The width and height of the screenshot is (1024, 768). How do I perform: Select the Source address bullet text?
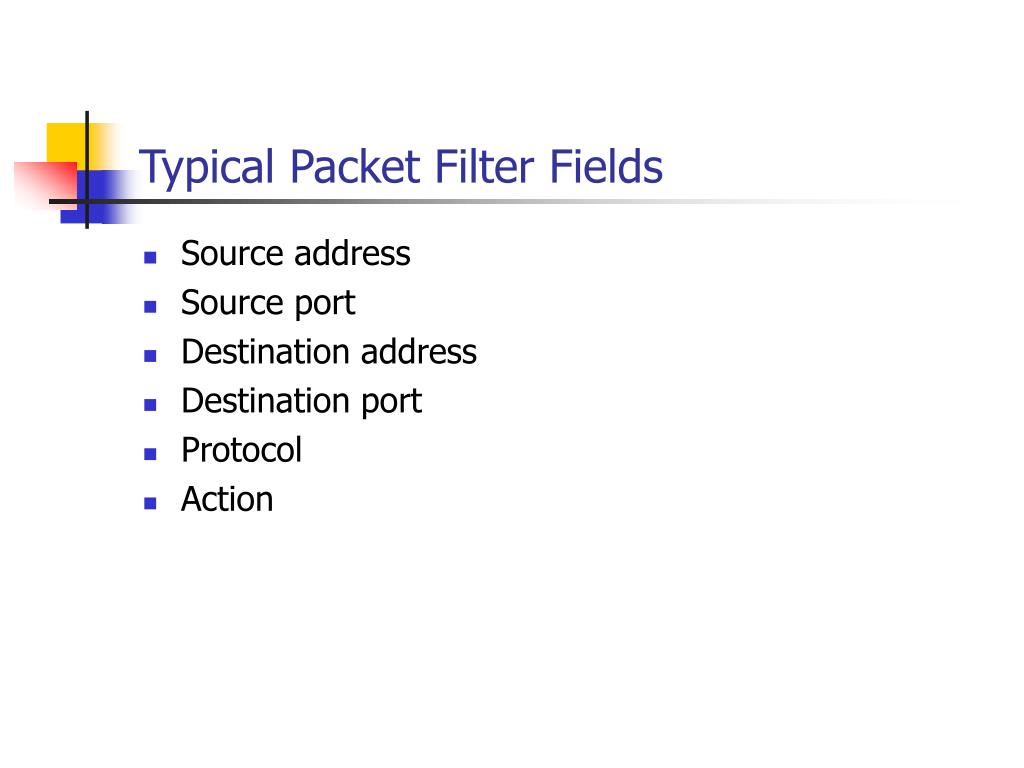295,253
